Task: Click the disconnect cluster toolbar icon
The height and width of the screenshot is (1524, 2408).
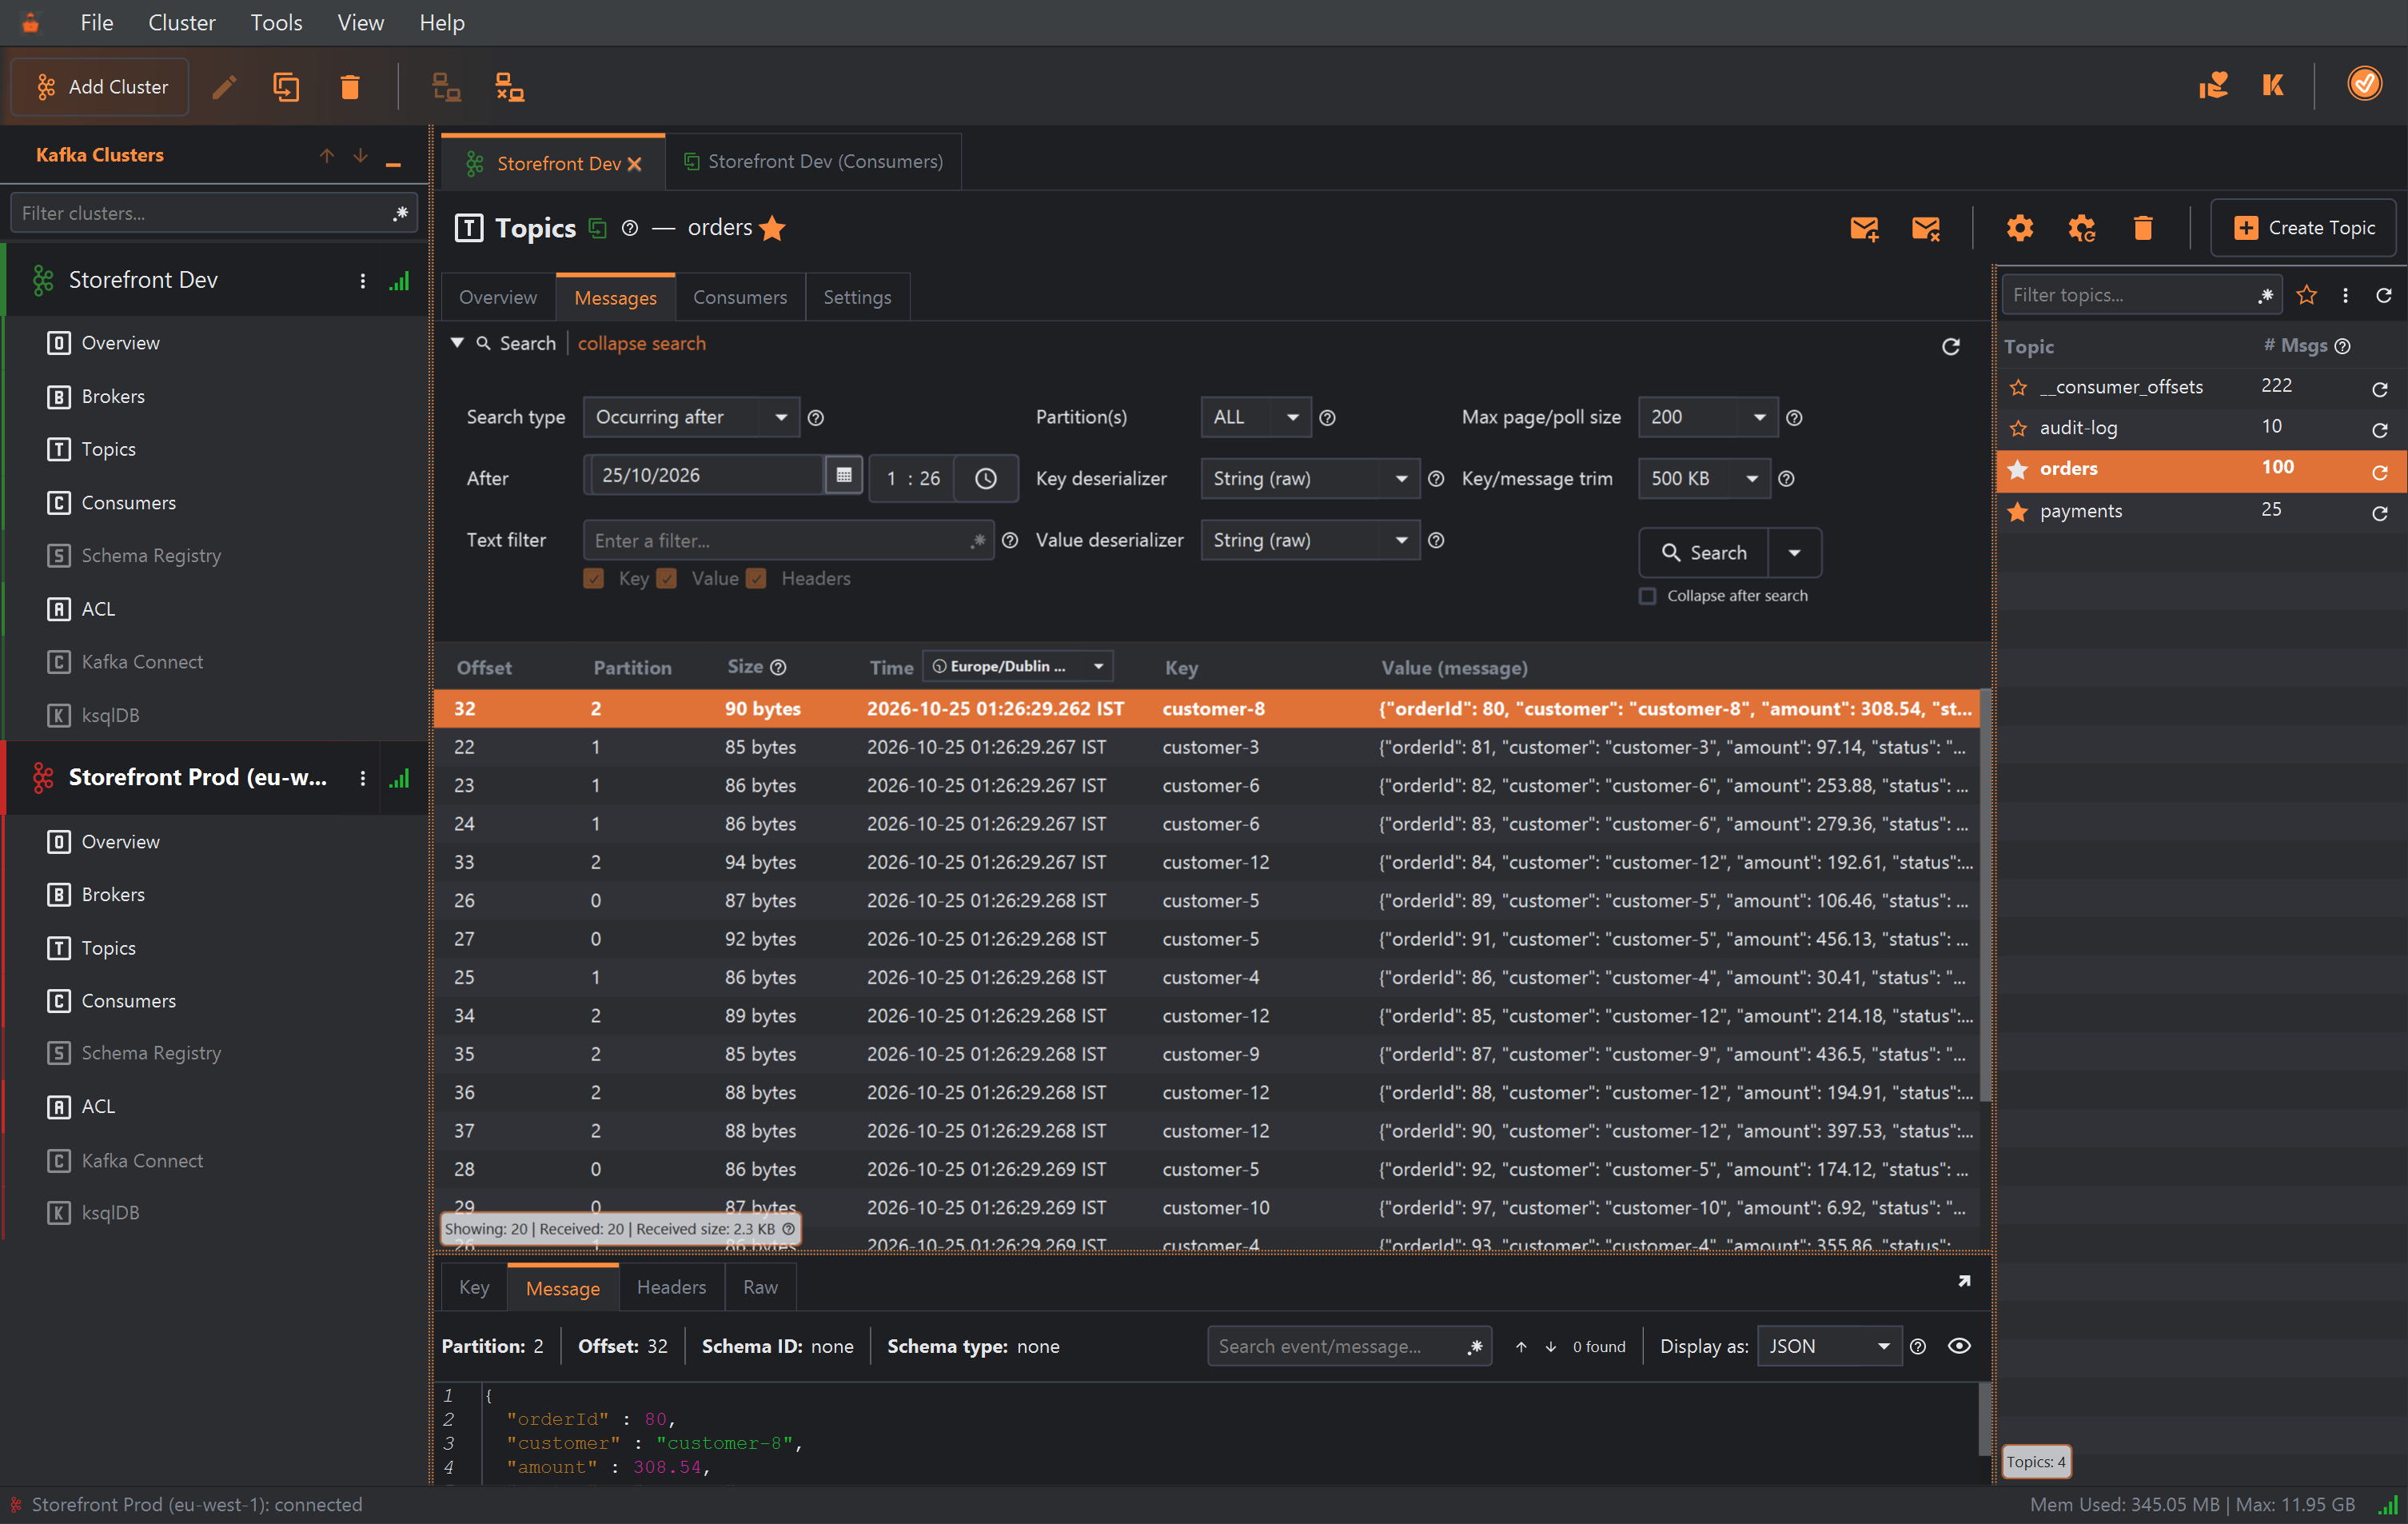Action: tap(510, 87)
